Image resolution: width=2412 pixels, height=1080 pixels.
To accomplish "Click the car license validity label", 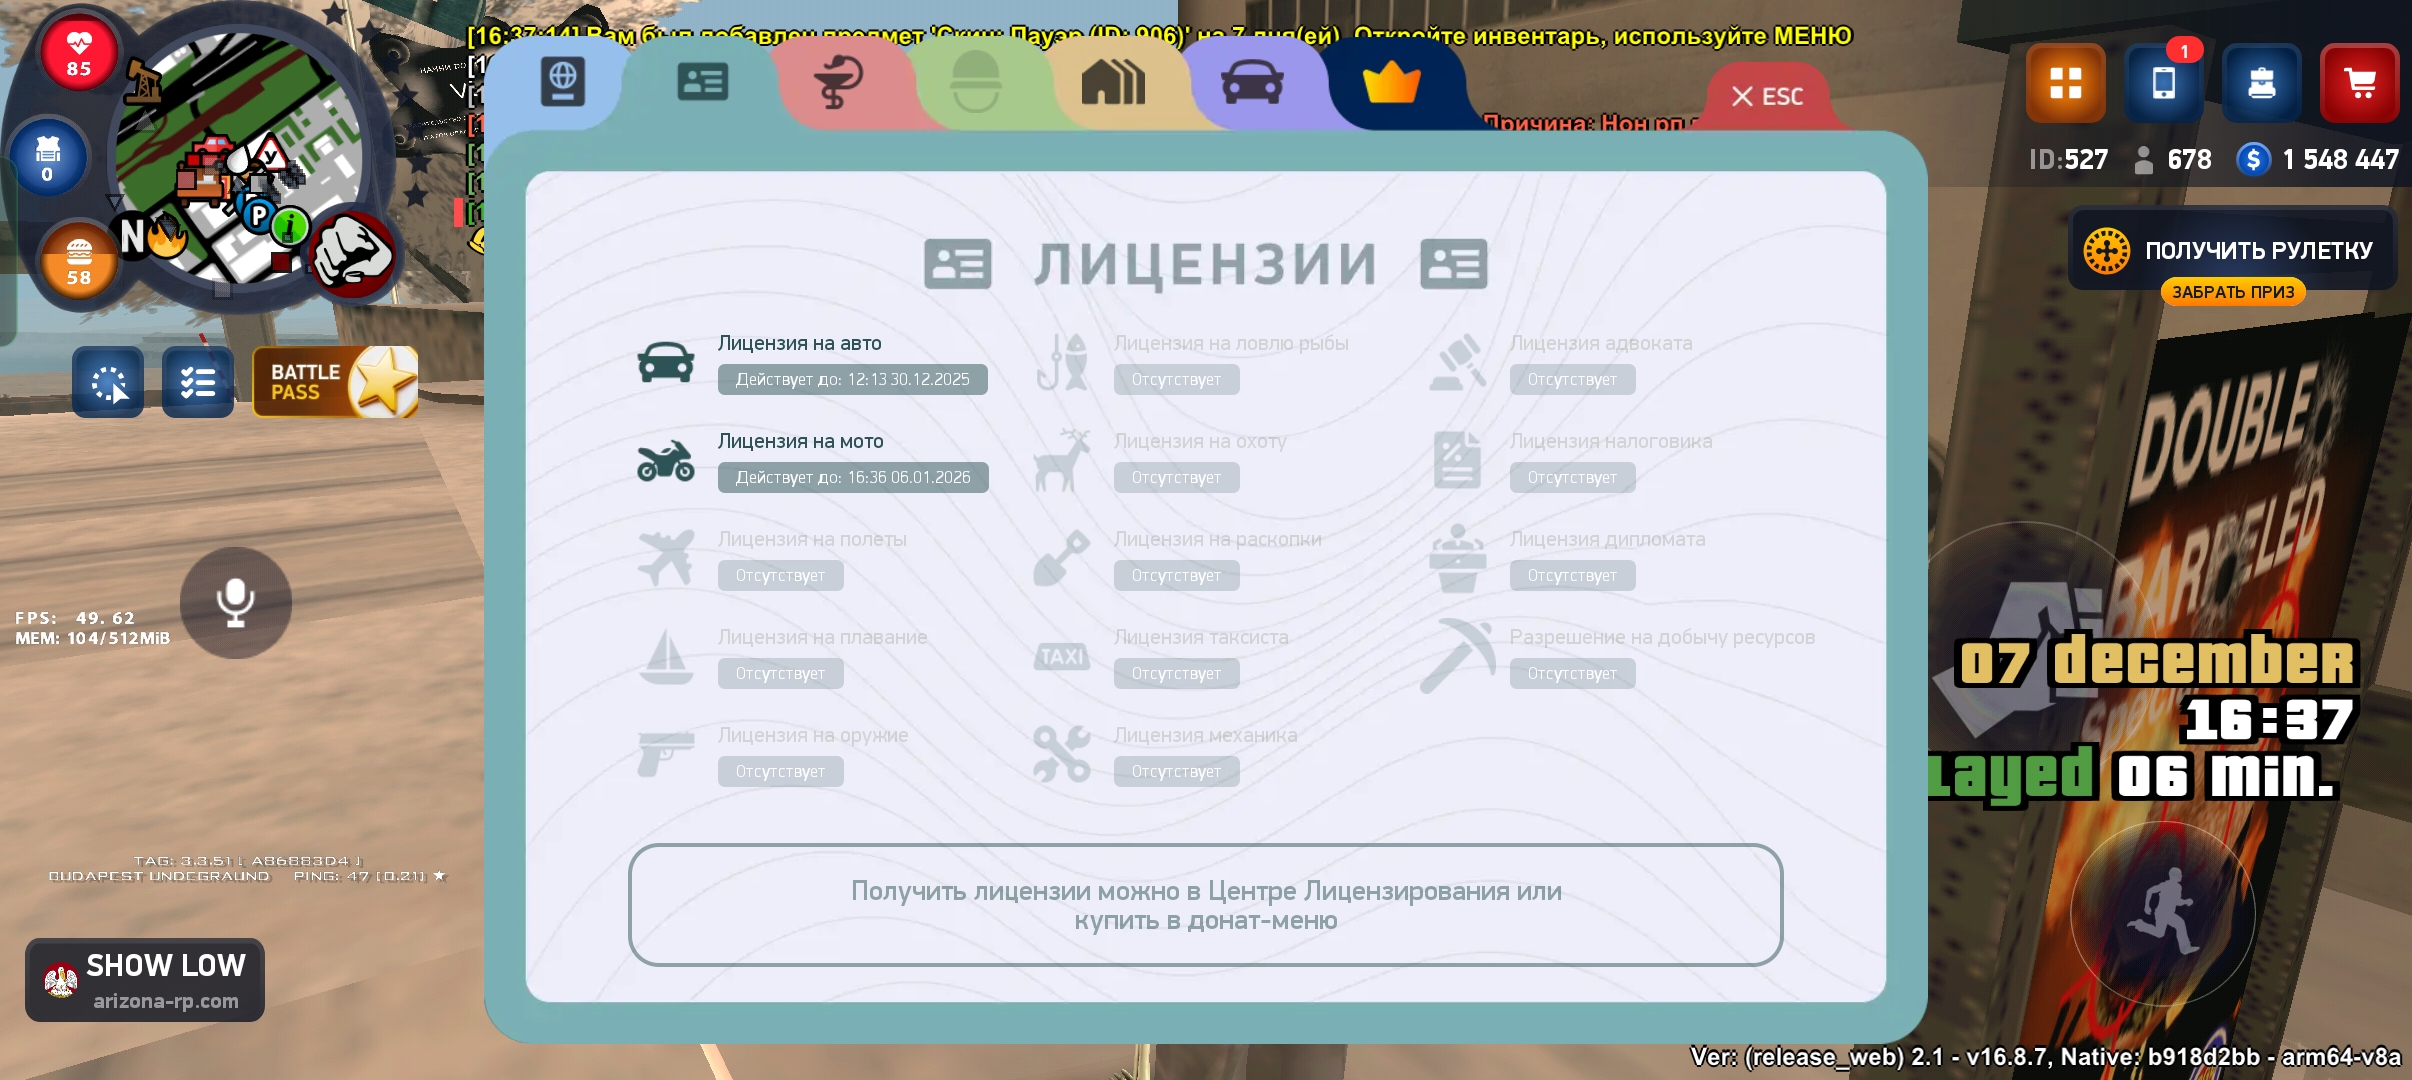I will [852, 380].
